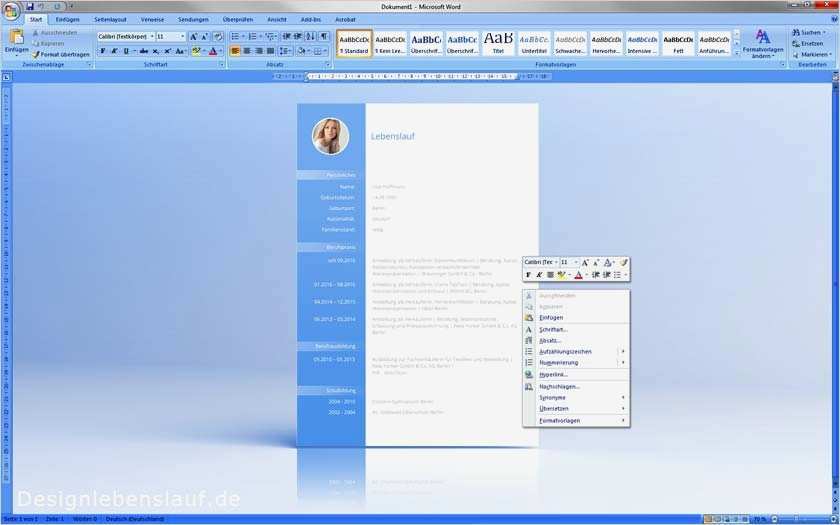Toggle show paragraph marks

tap(324, 36)
